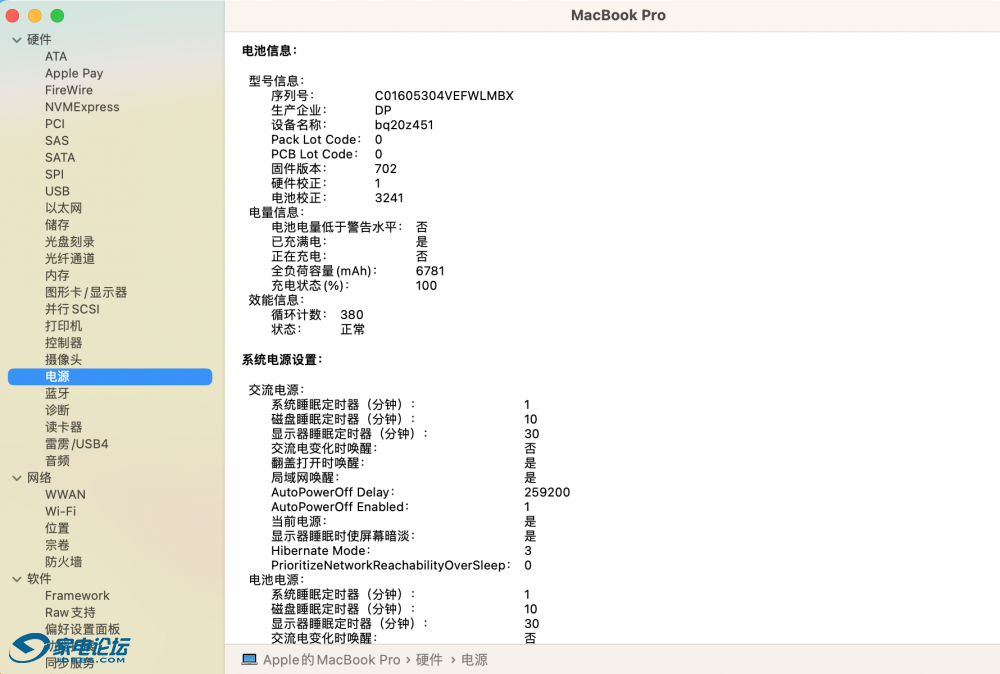Open the Wi-Fi sidebar entry
1000x674 pixels.
[x=61, y=511]
